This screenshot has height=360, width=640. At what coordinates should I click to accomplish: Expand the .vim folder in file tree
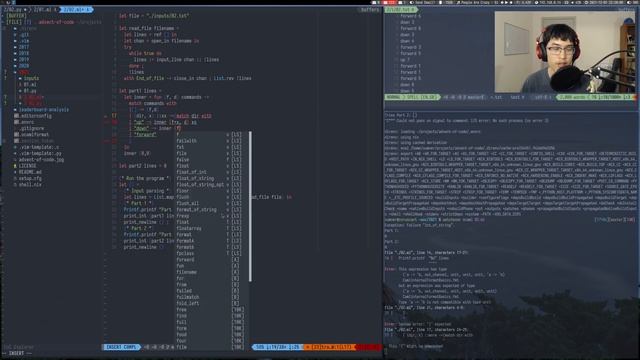[x=24, y=41]
